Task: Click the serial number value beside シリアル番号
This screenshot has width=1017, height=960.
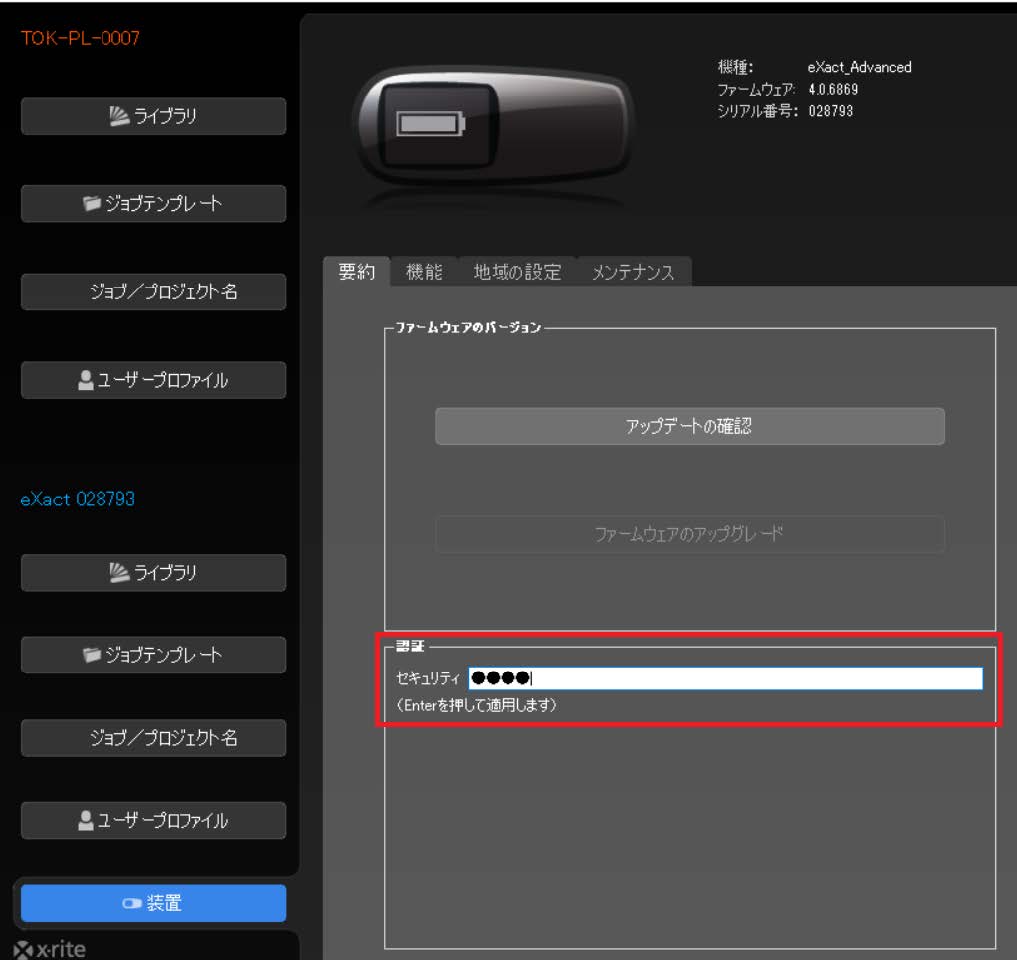Action: (x=831, y=111)
